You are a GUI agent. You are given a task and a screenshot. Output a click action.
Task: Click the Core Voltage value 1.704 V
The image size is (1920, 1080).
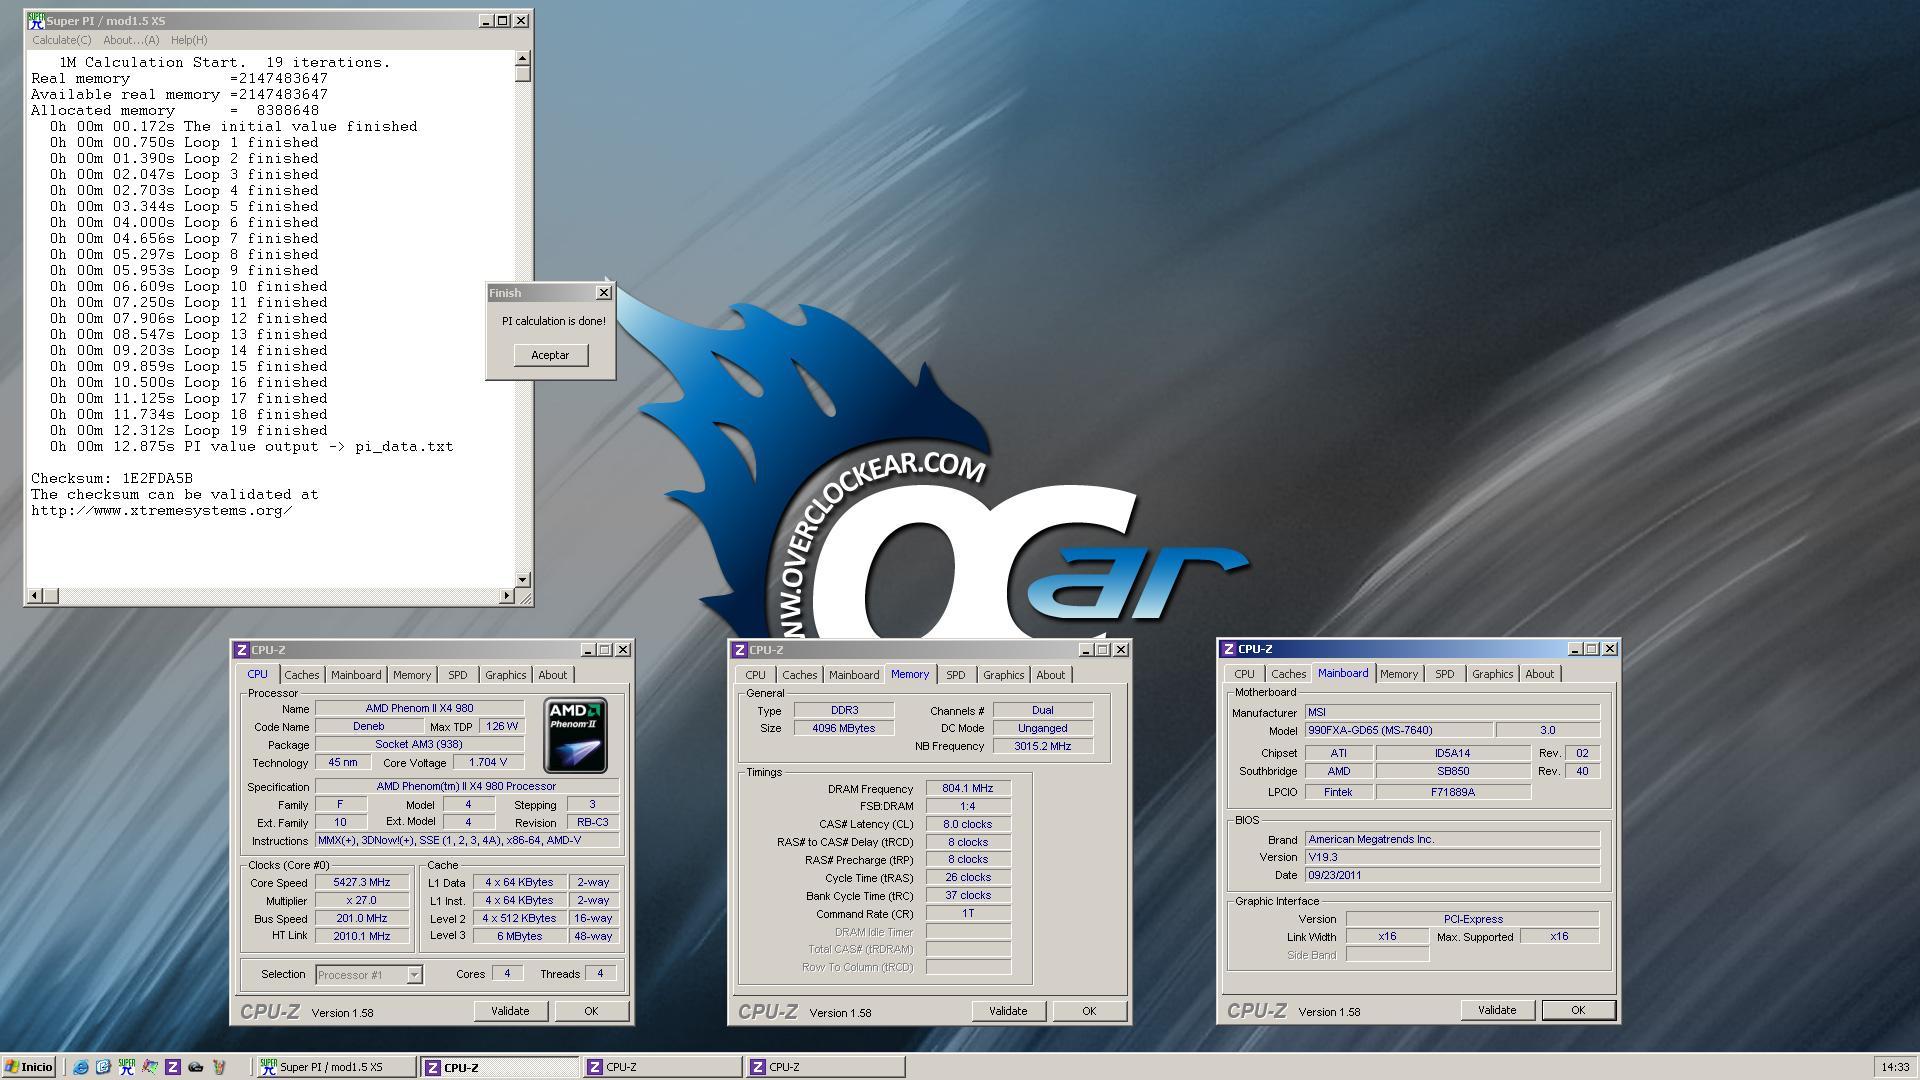pyautogui.click(x=488, y=762)
